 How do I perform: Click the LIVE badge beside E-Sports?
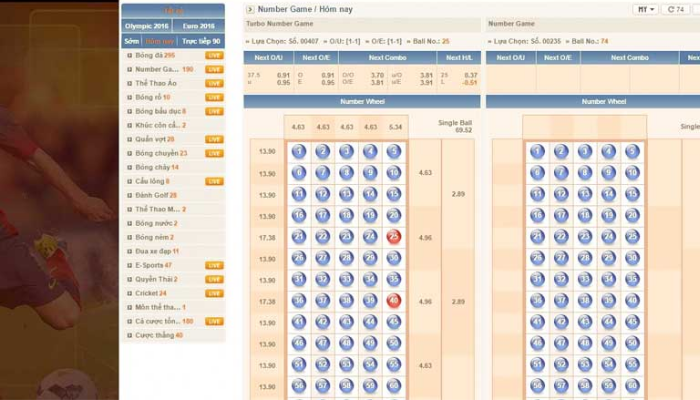(x=214, y=265)
